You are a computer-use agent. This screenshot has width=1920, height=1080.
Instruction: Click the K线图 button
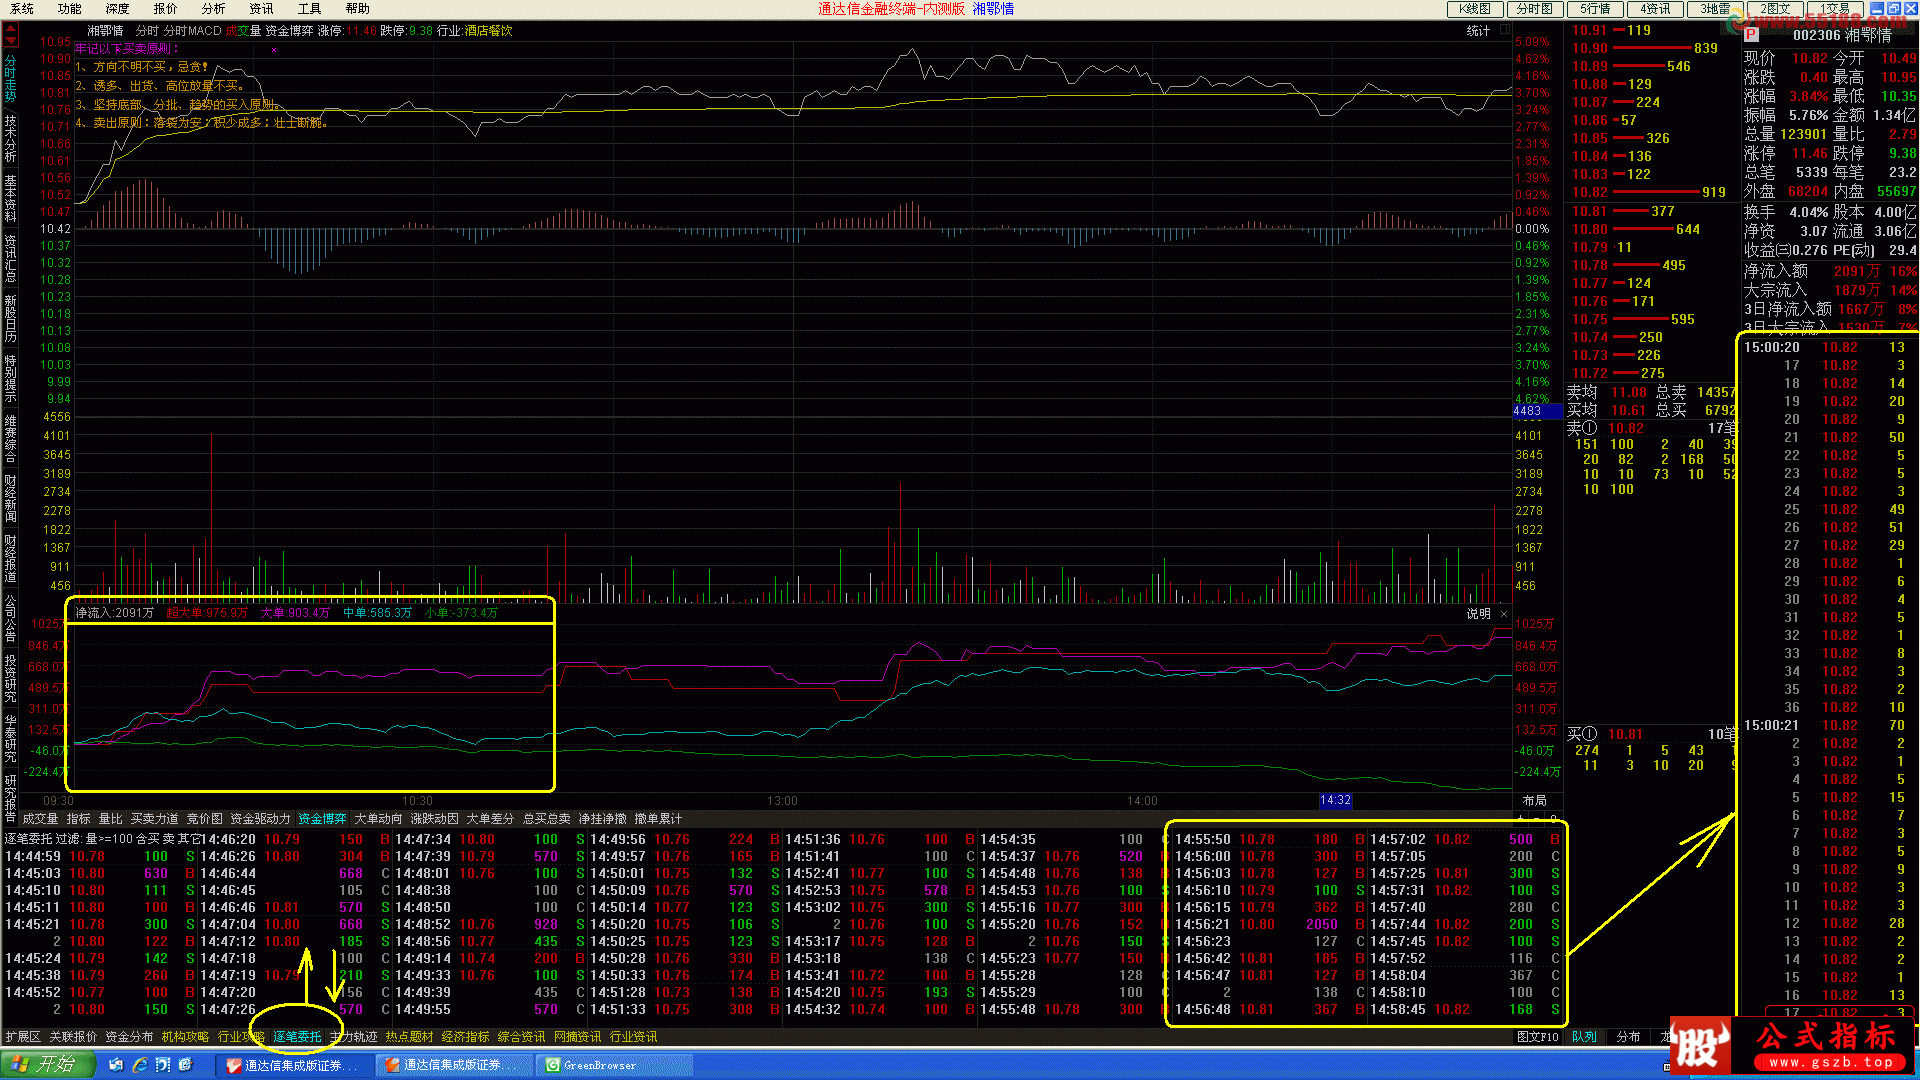click(x=1475, y=9)
